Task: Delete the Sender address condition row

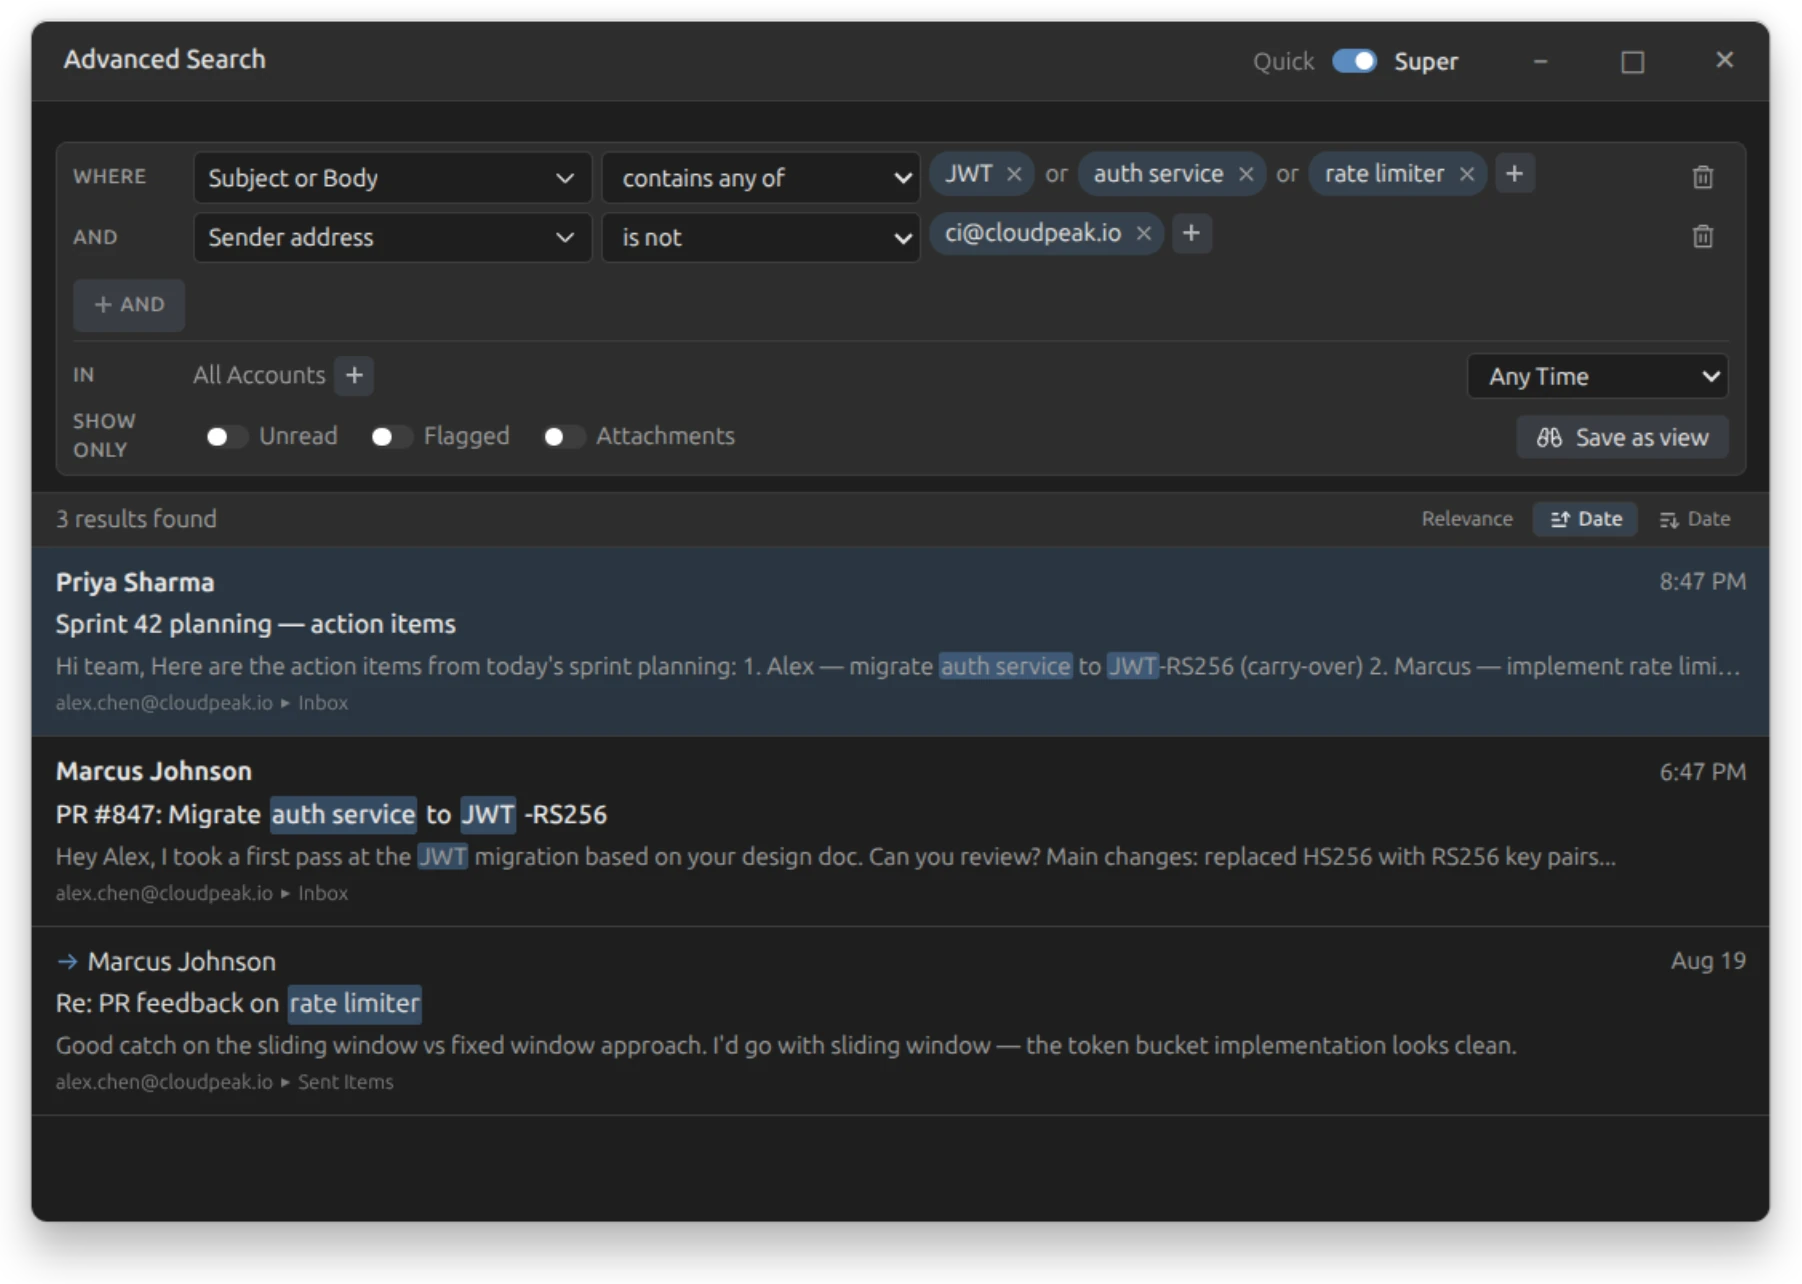Action: pos(1703,237)
